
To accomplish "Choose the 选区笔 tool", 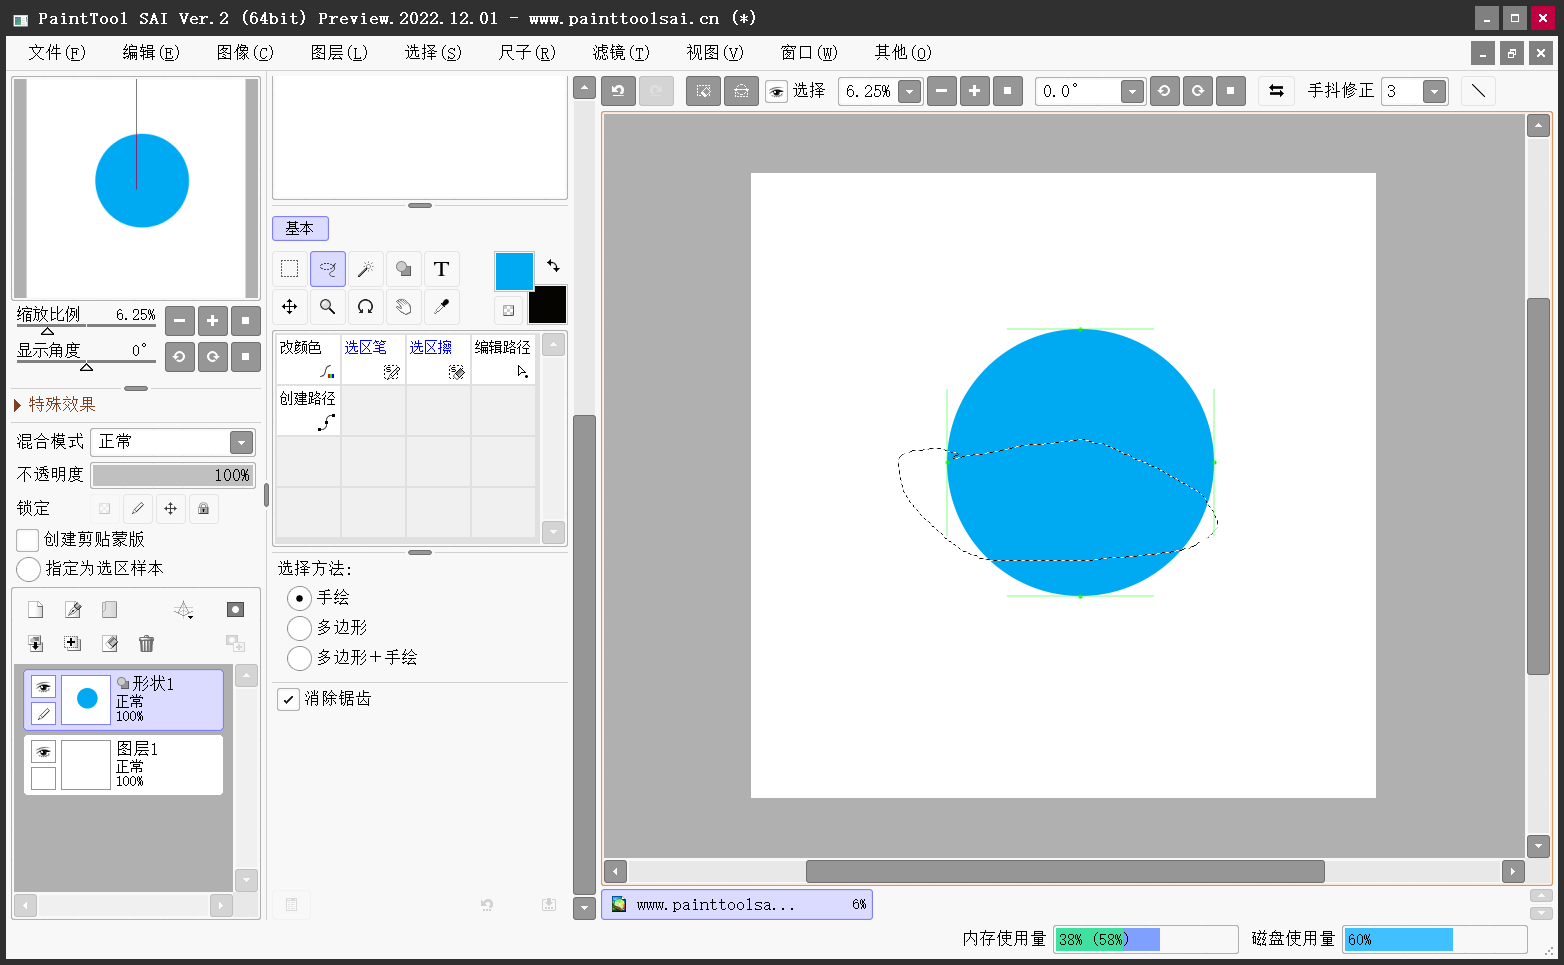I will (x=373, y=359).
